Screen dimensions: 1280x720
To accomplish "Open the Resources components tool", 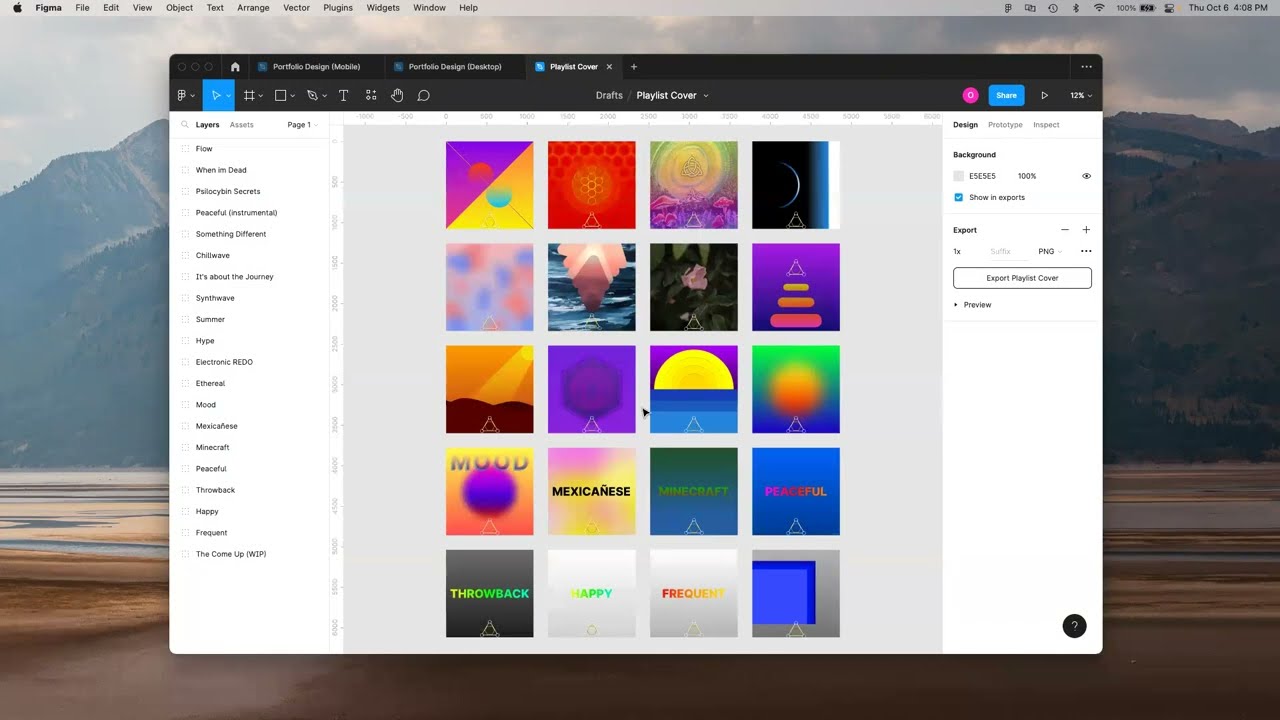I will click(371, 95).
